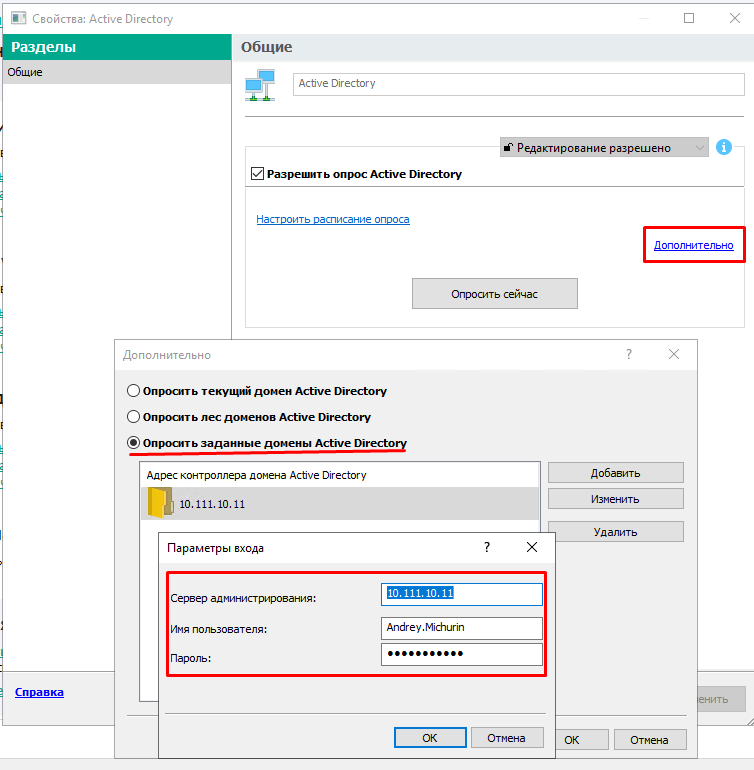
Task: Click the Сервер администрирования input field
Action: tap(462, 594)
